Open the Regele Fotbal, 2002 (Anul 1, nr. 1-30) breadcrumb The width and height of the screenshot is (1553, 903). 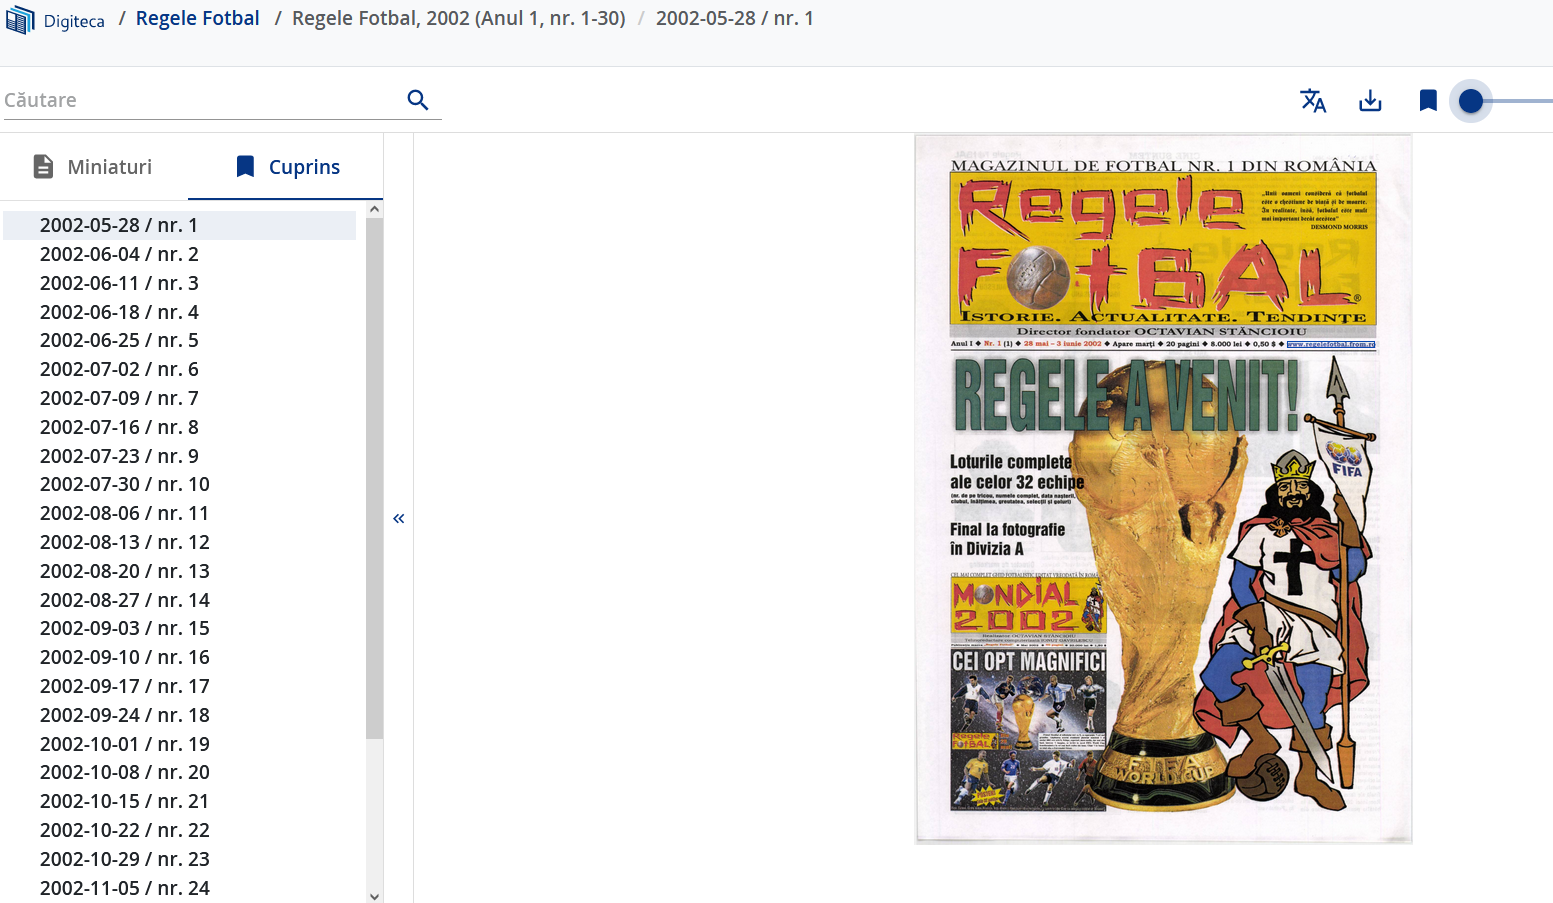(x=459, y=18)
